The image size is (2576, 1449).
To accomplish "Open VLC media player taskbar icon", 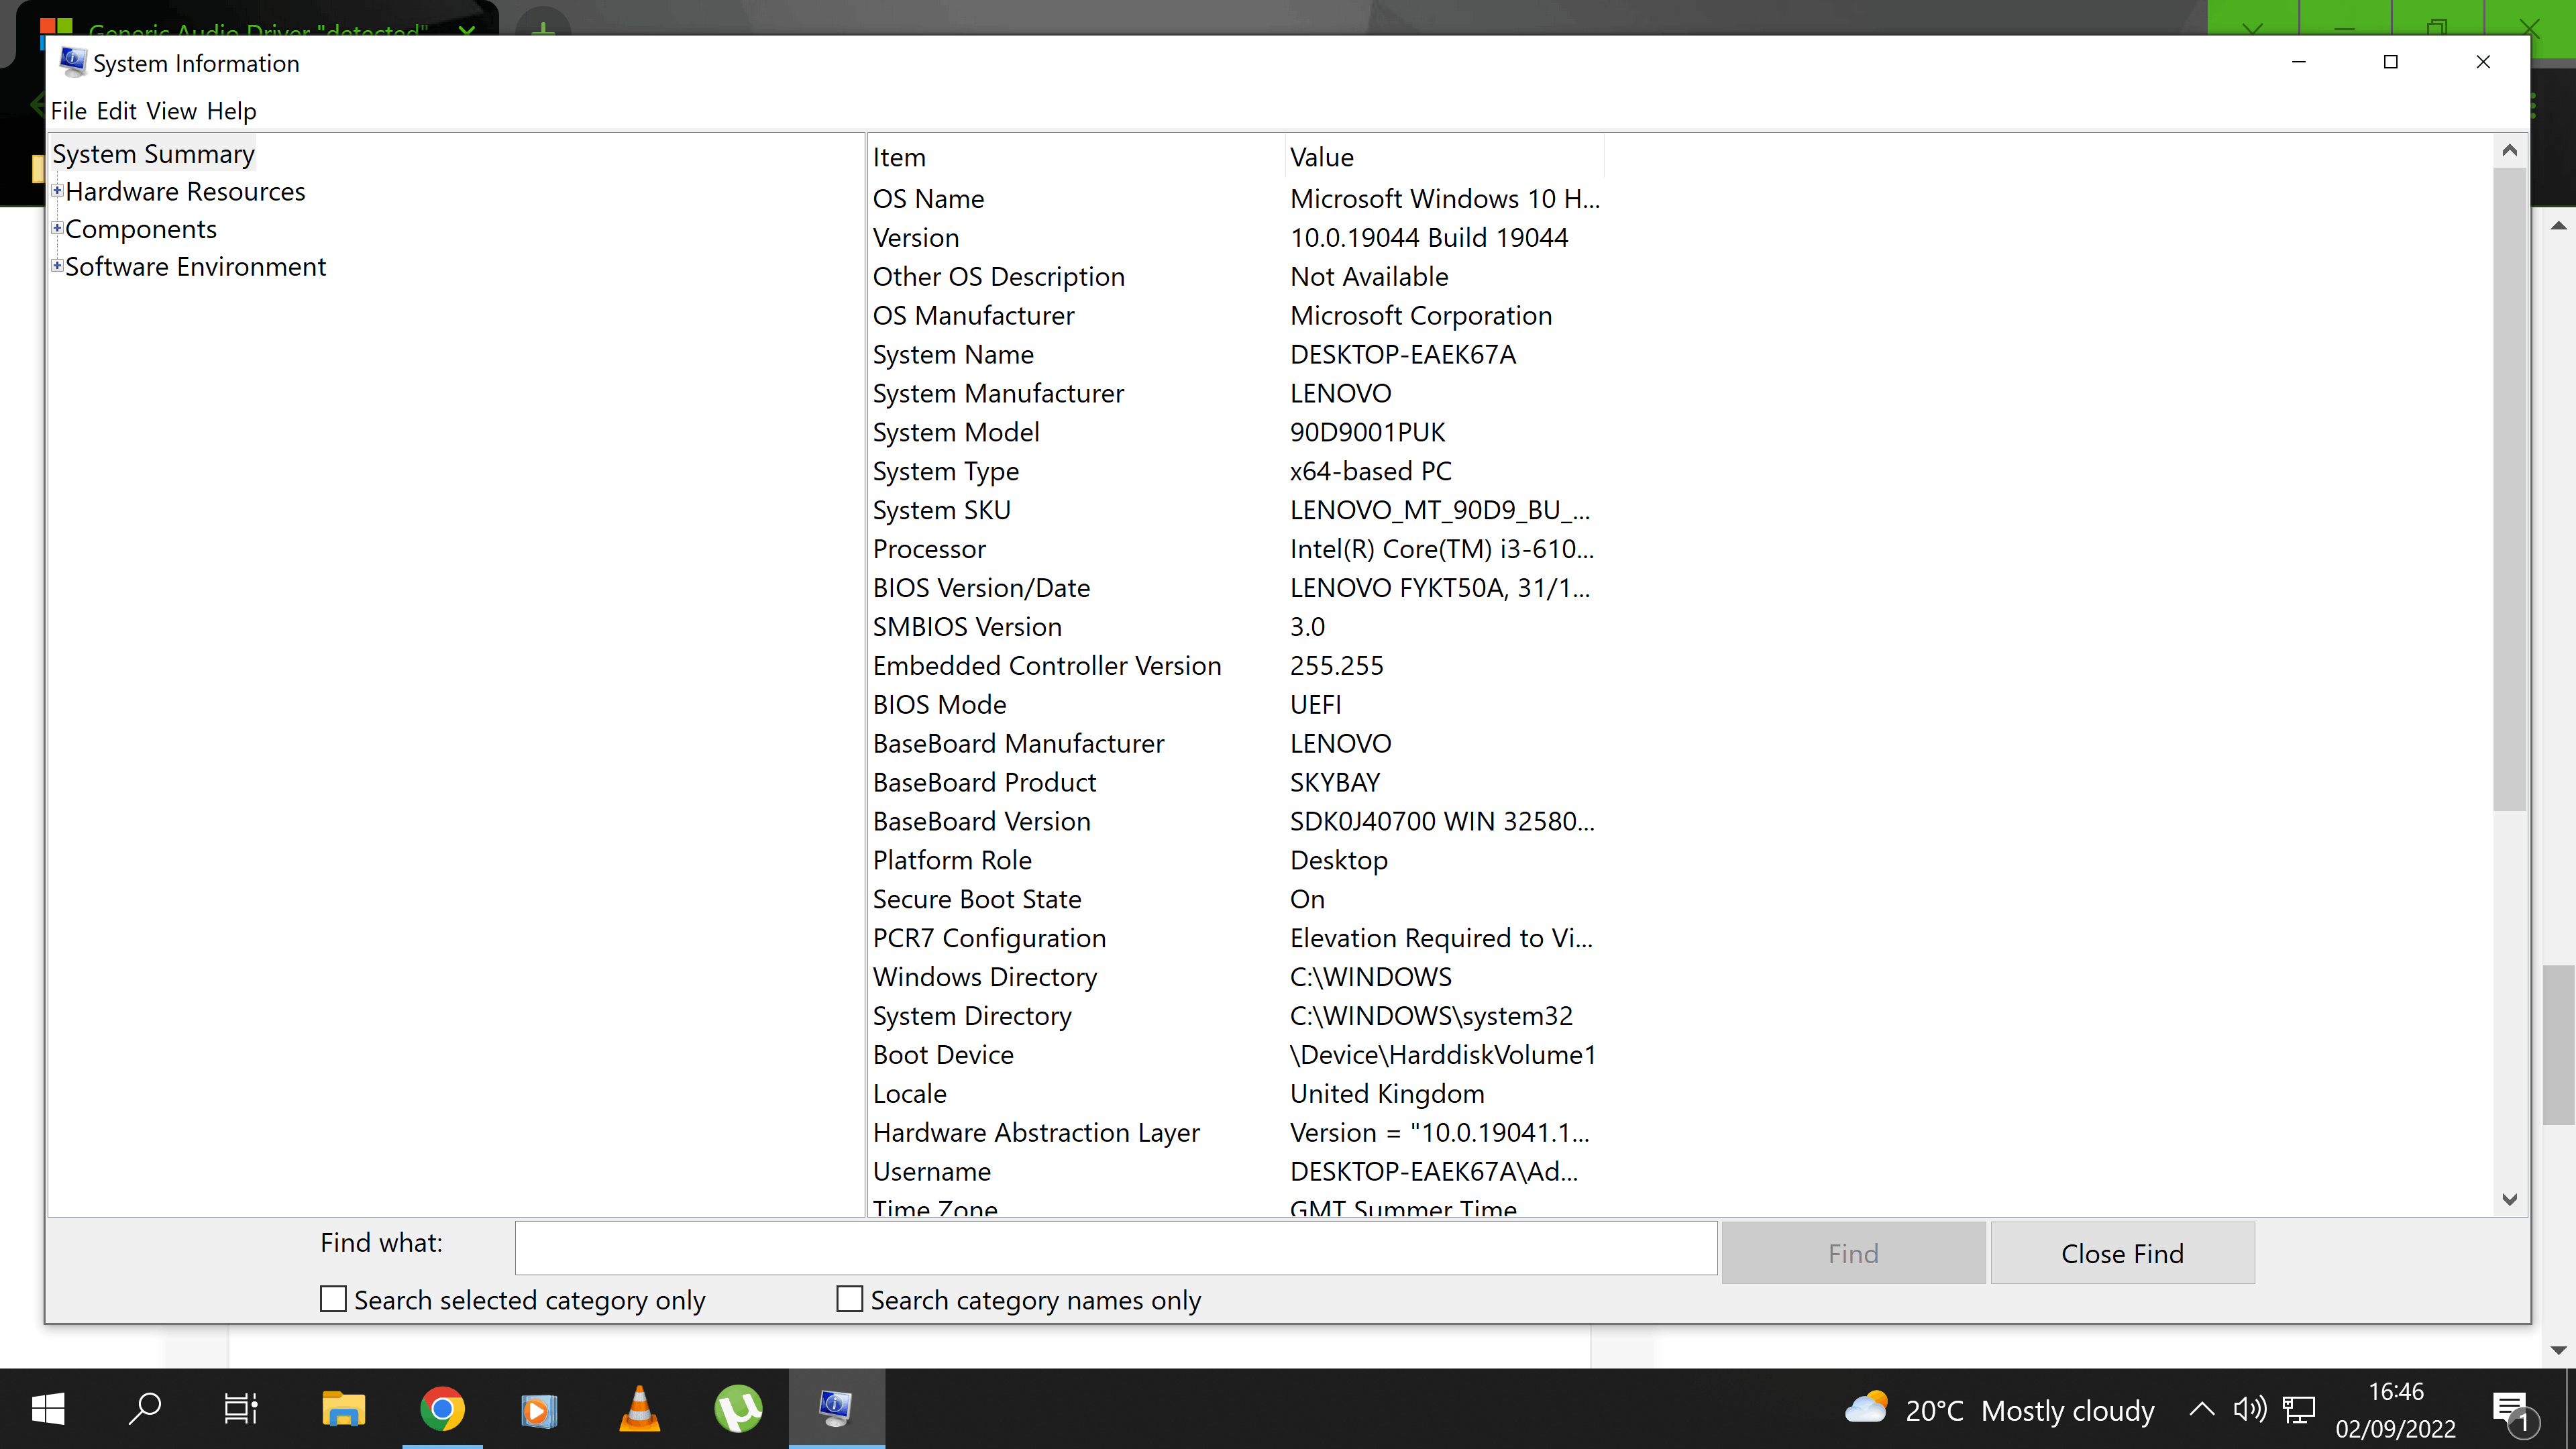I will [639, 1409].
